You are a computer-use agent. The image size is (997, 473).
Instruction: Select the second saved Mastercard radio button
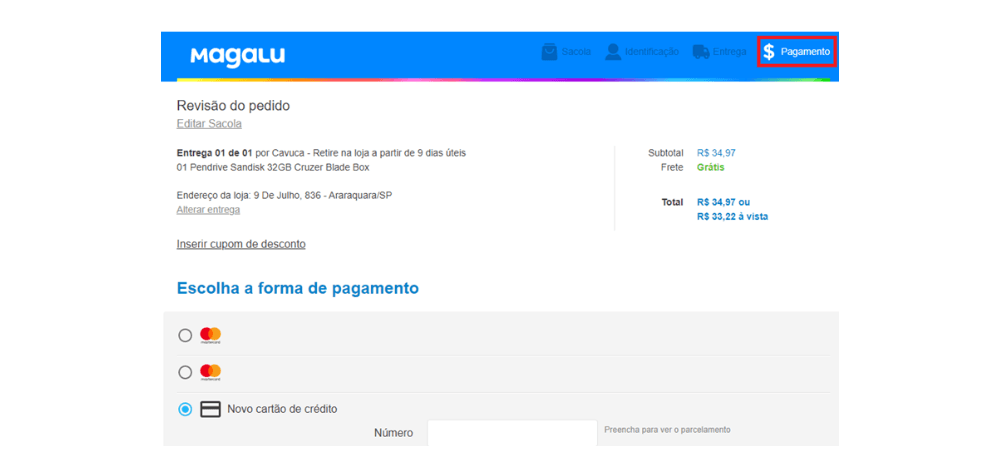point(185,372)
